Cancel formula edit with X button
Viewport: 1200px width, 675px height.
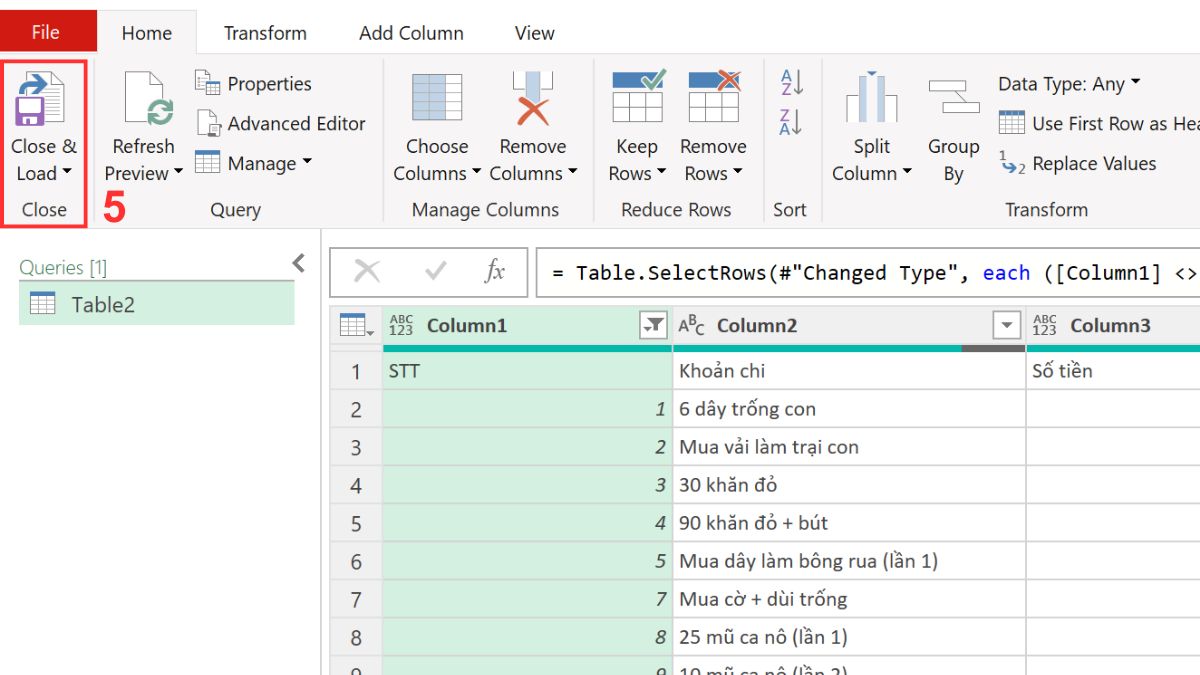pyautogui.click(x=367, y=272)
